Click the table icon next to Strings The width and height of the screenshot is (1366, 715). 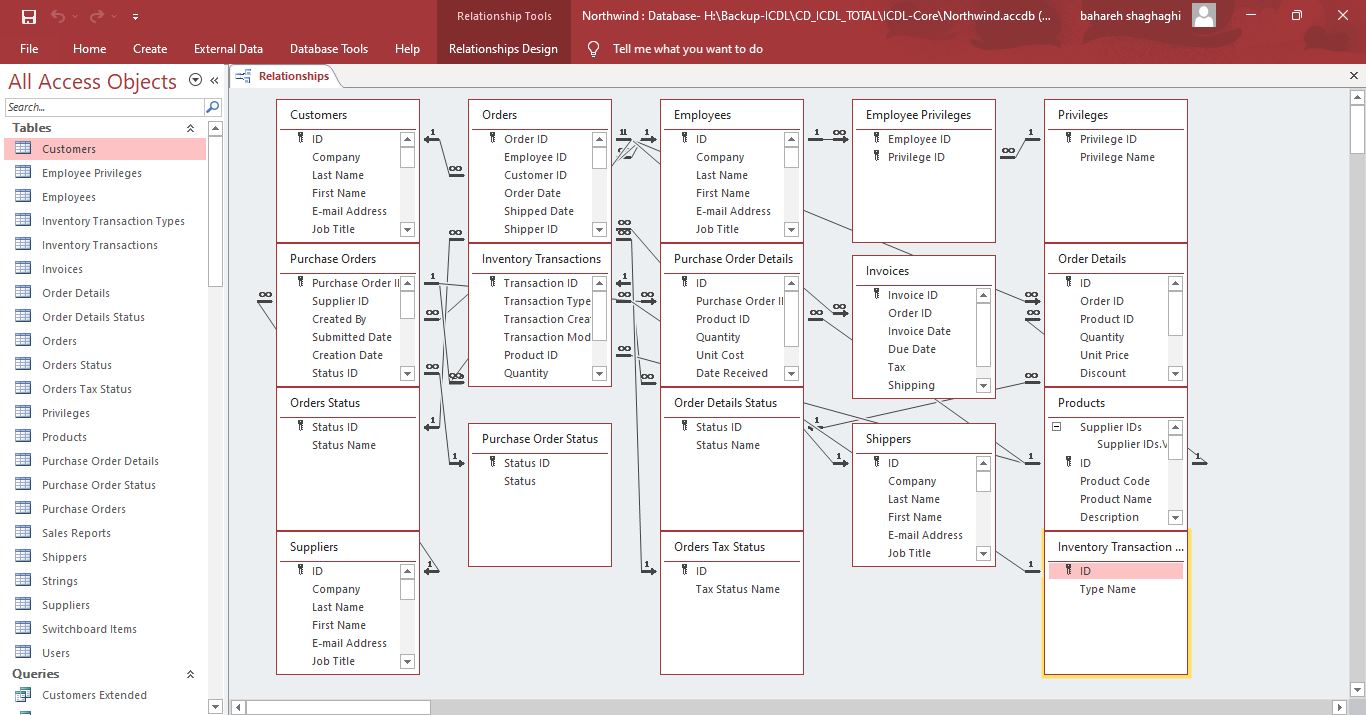coord(23,581)
